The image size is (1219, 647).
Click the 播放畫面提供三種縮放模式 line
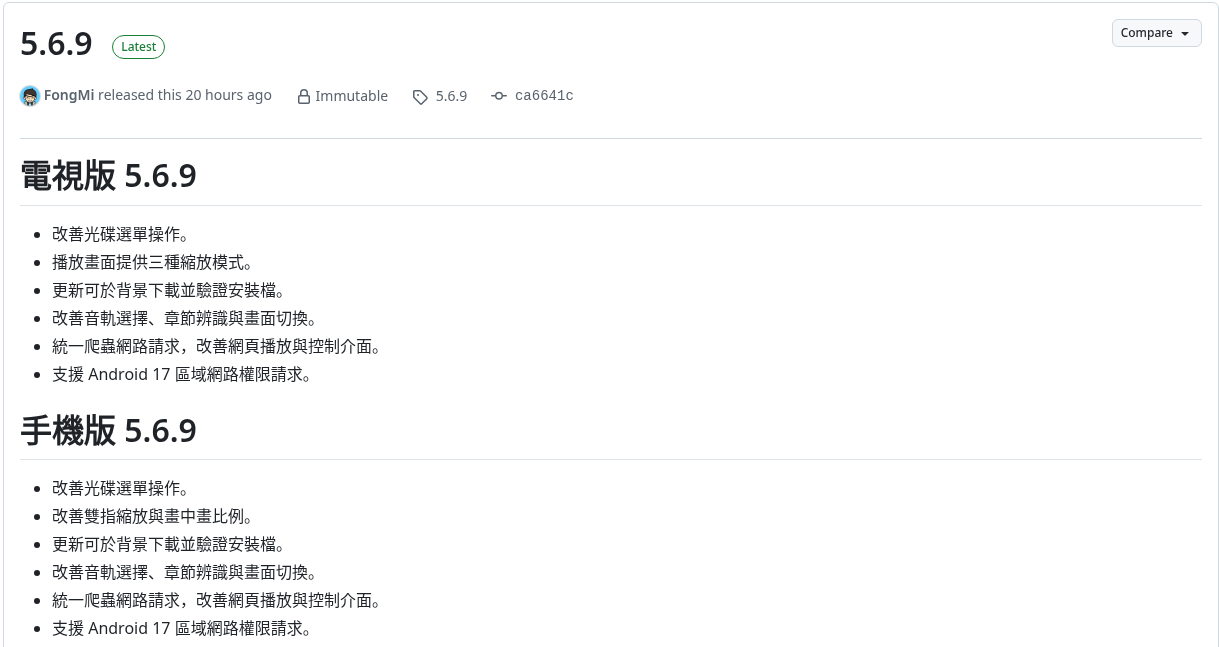(153, 262)
